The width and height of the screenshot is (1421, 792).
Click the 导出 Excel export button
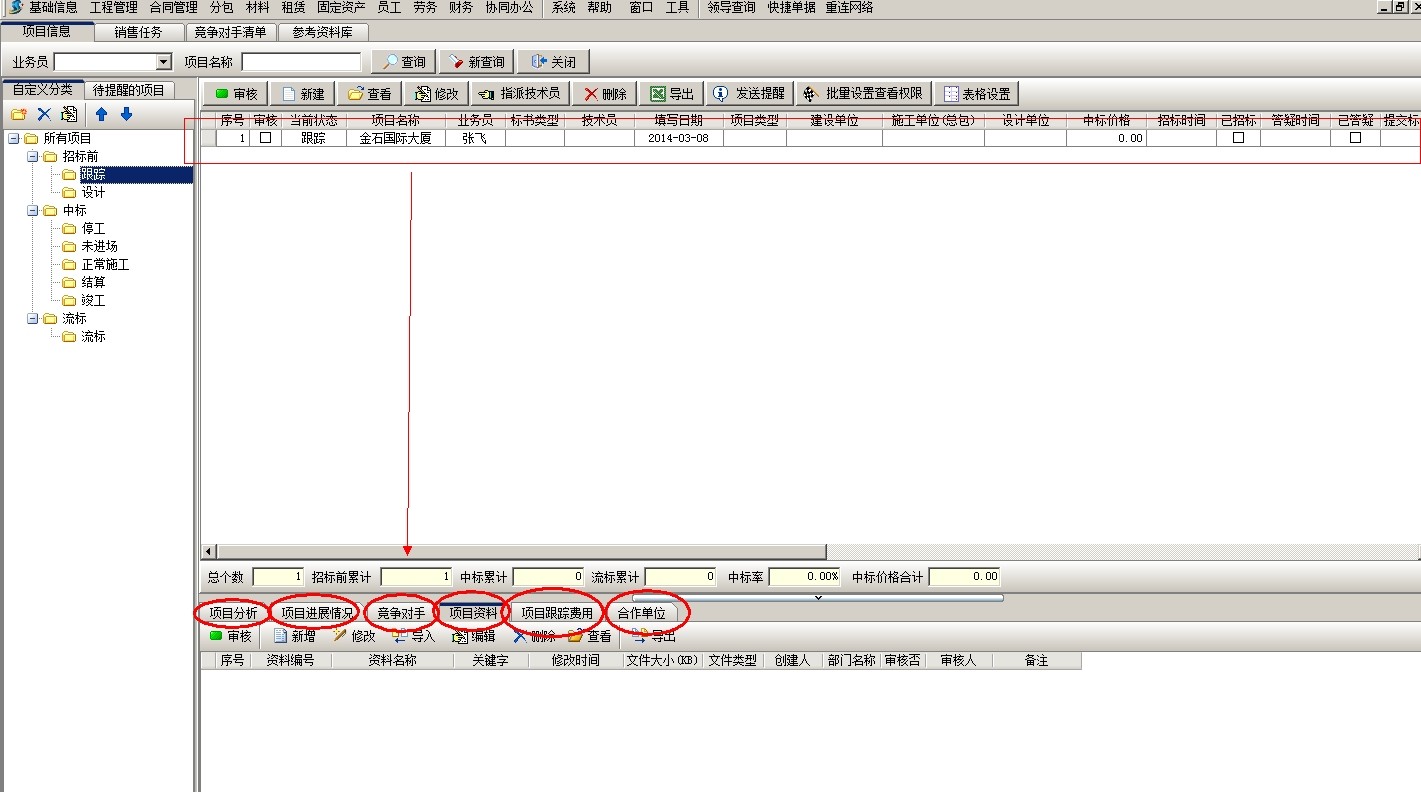(x=671, y=94)
